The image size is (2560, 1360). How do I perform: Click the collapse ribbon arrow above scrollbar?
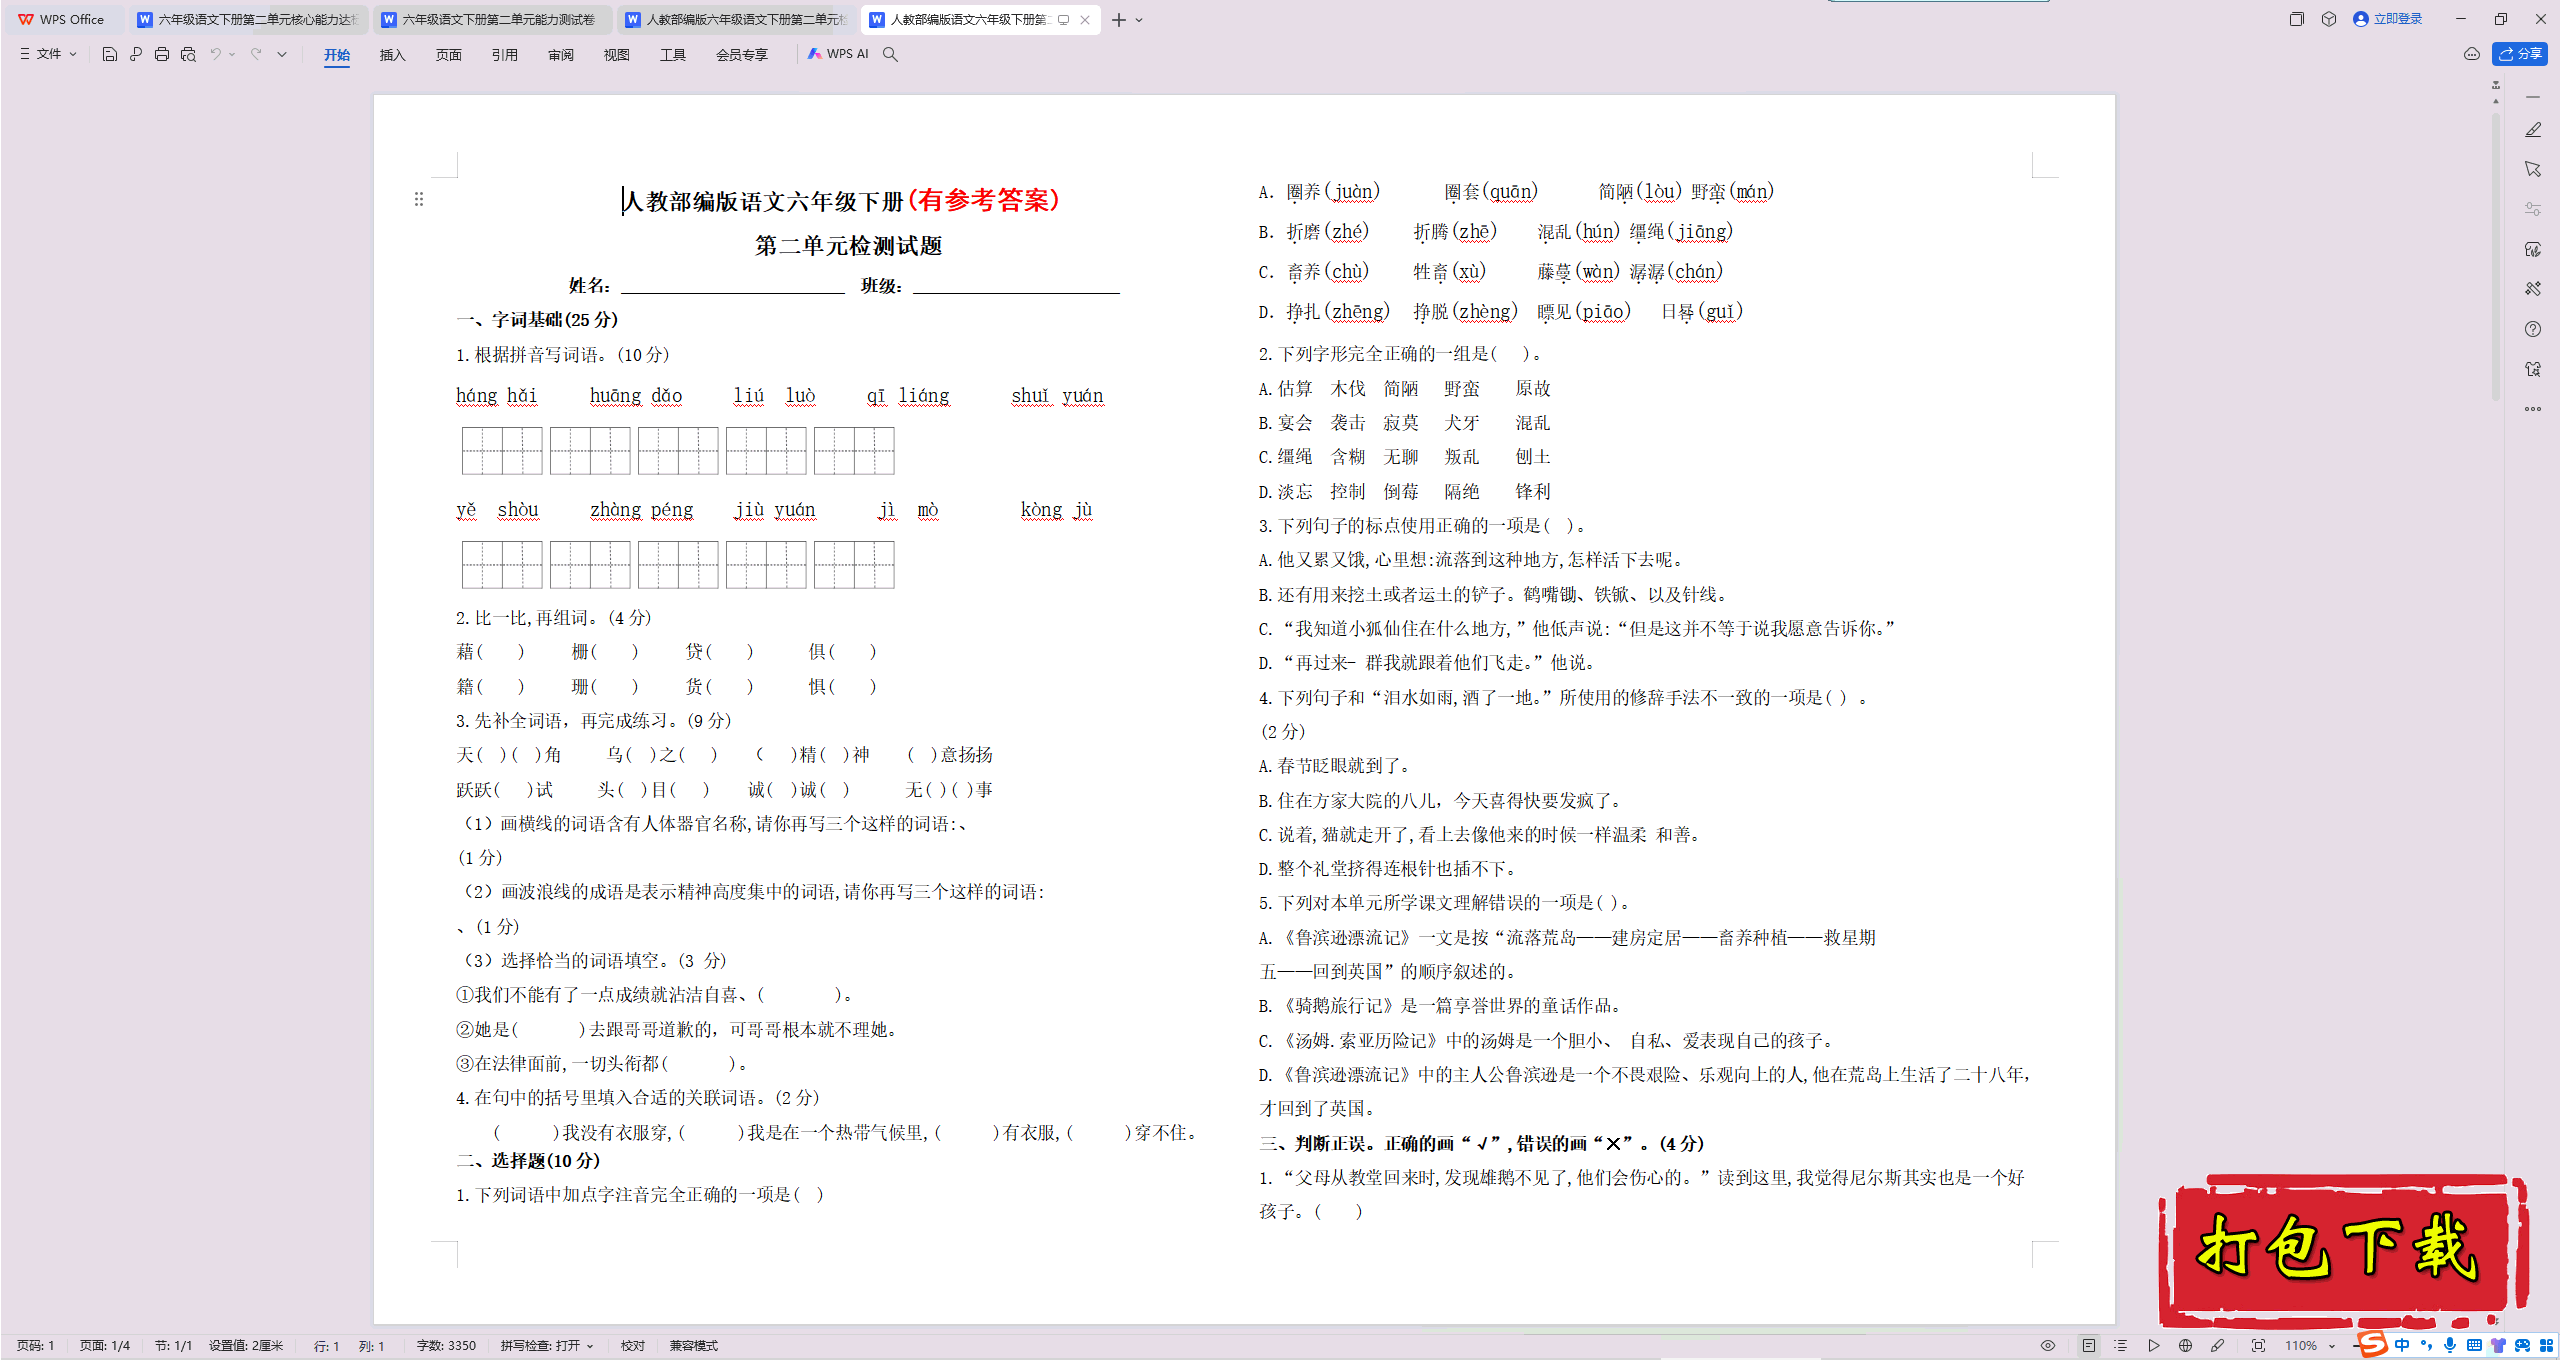coord(2496,87)
